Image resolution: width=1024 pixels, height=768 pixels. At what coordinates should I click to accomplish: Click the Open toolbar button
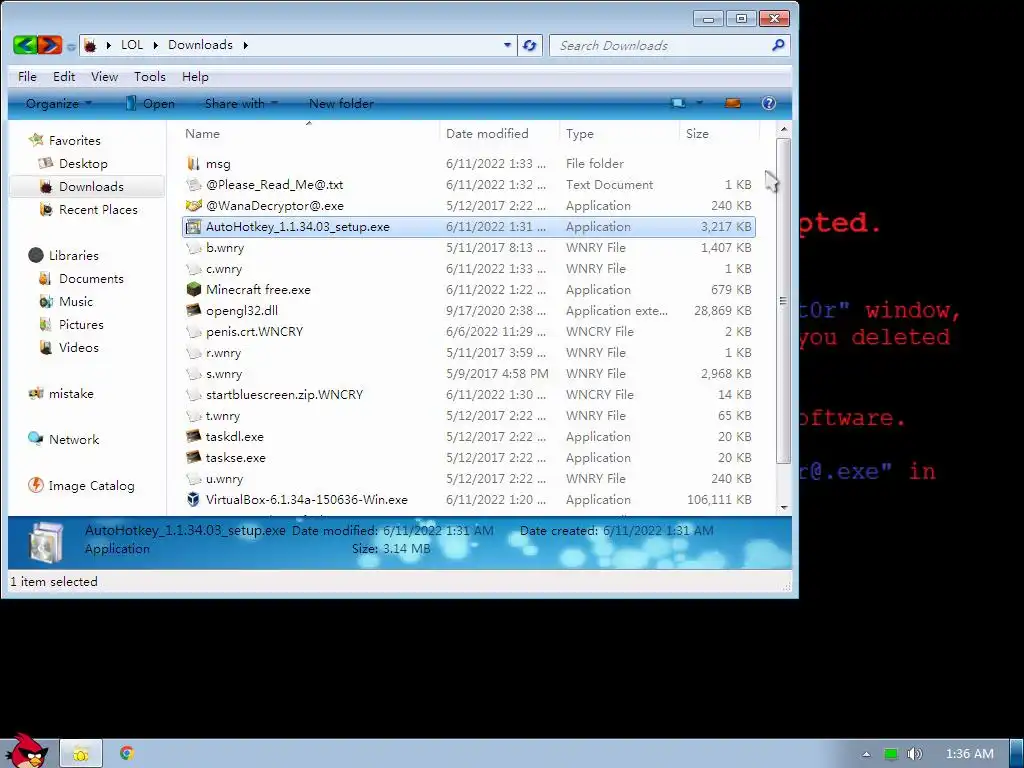(150, 103)
